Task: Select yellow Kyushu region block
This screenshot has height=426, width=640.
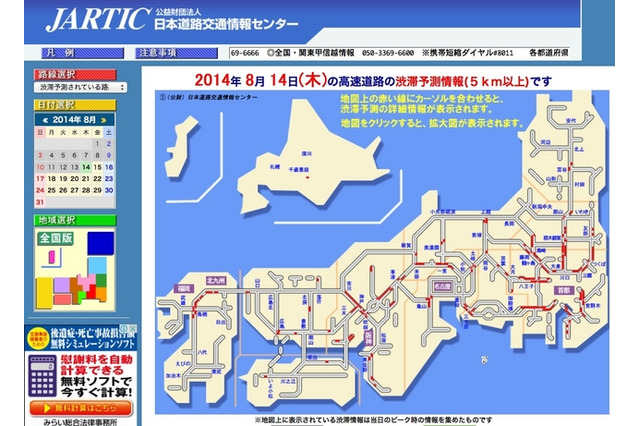Action: [44, 293]
